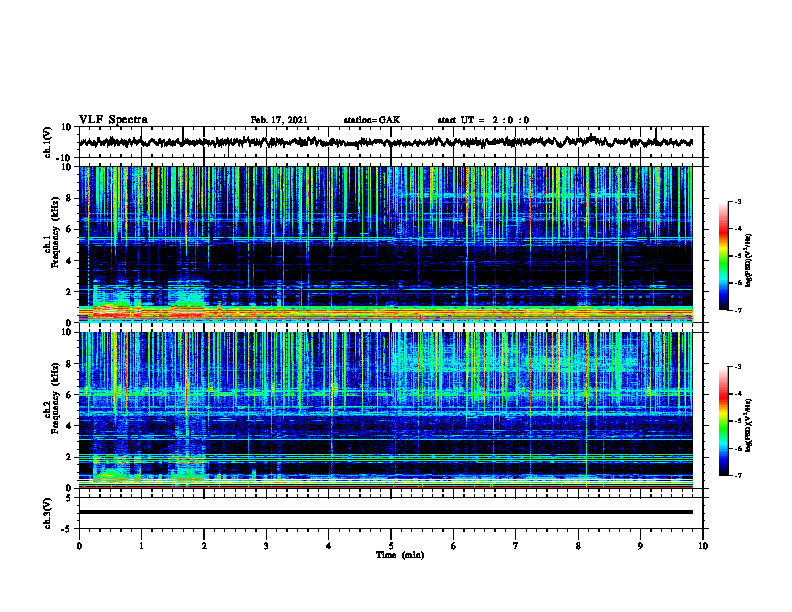Click the time axis tick label "7"
This screenshot has width=792, height=612.
(x=516, y=546)
